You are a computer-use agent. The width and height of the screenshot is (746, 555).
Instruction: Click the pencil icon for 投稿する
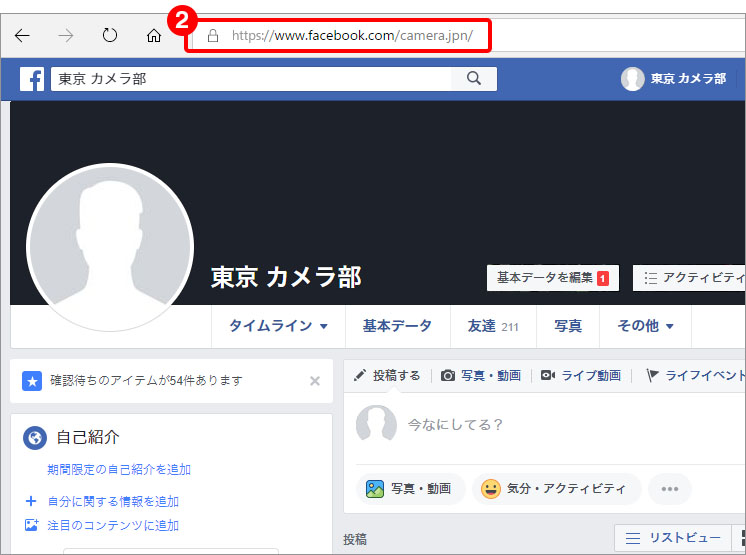[360, 375]
